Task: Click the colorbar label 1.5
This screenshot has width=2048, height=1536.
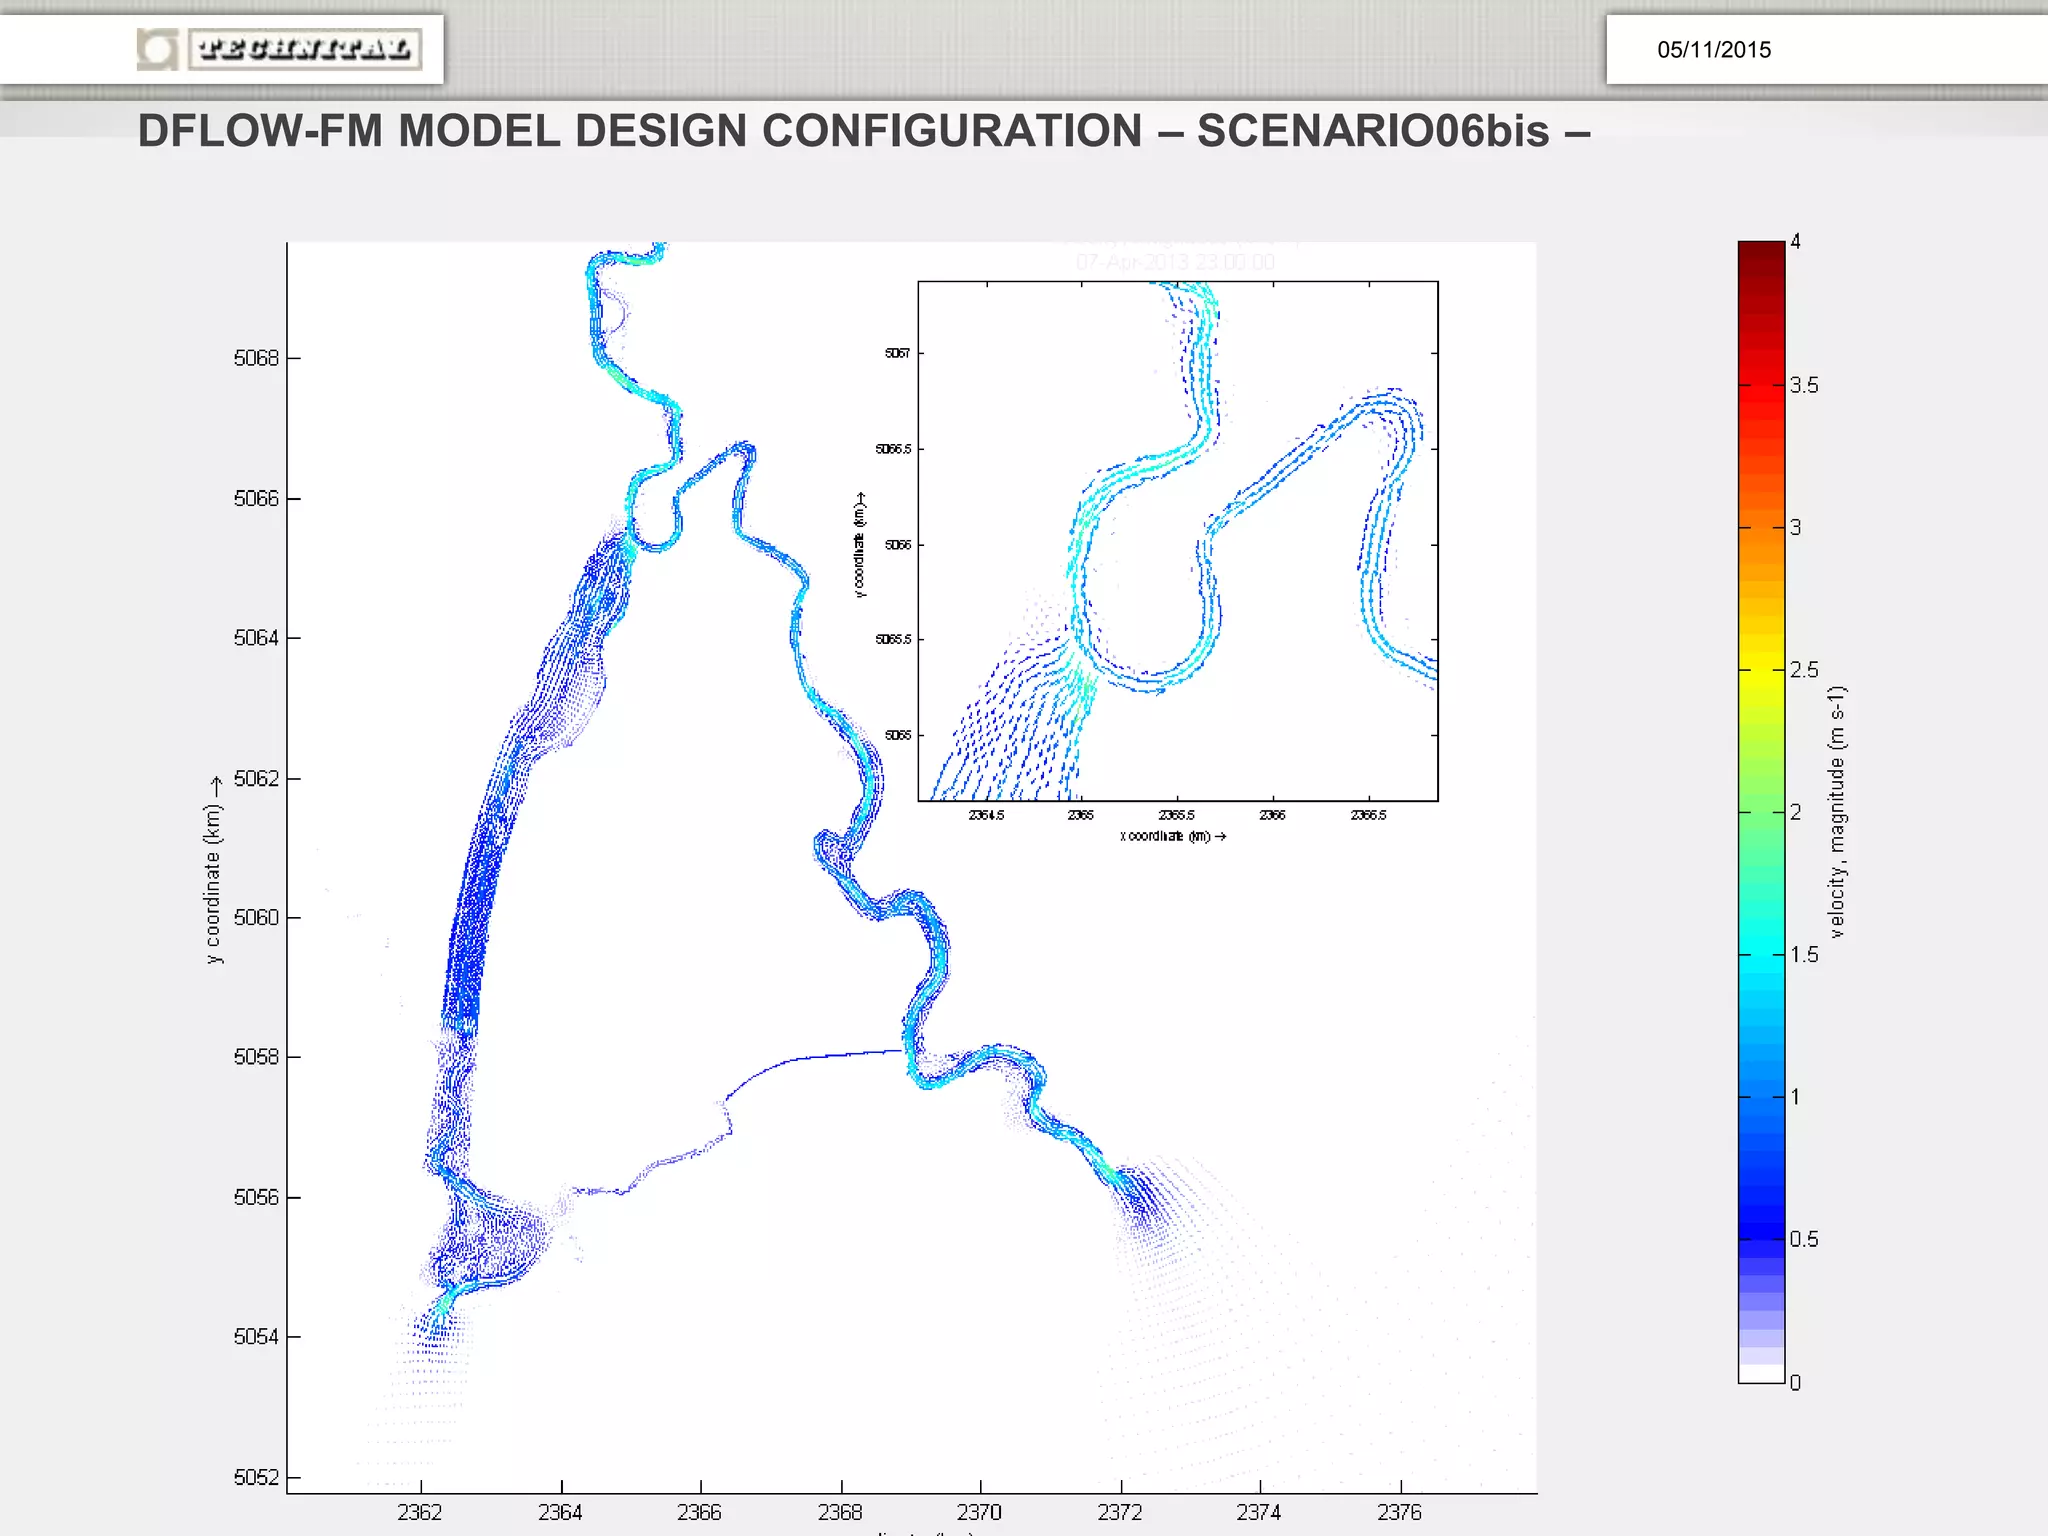Action: coord(1804,954)
